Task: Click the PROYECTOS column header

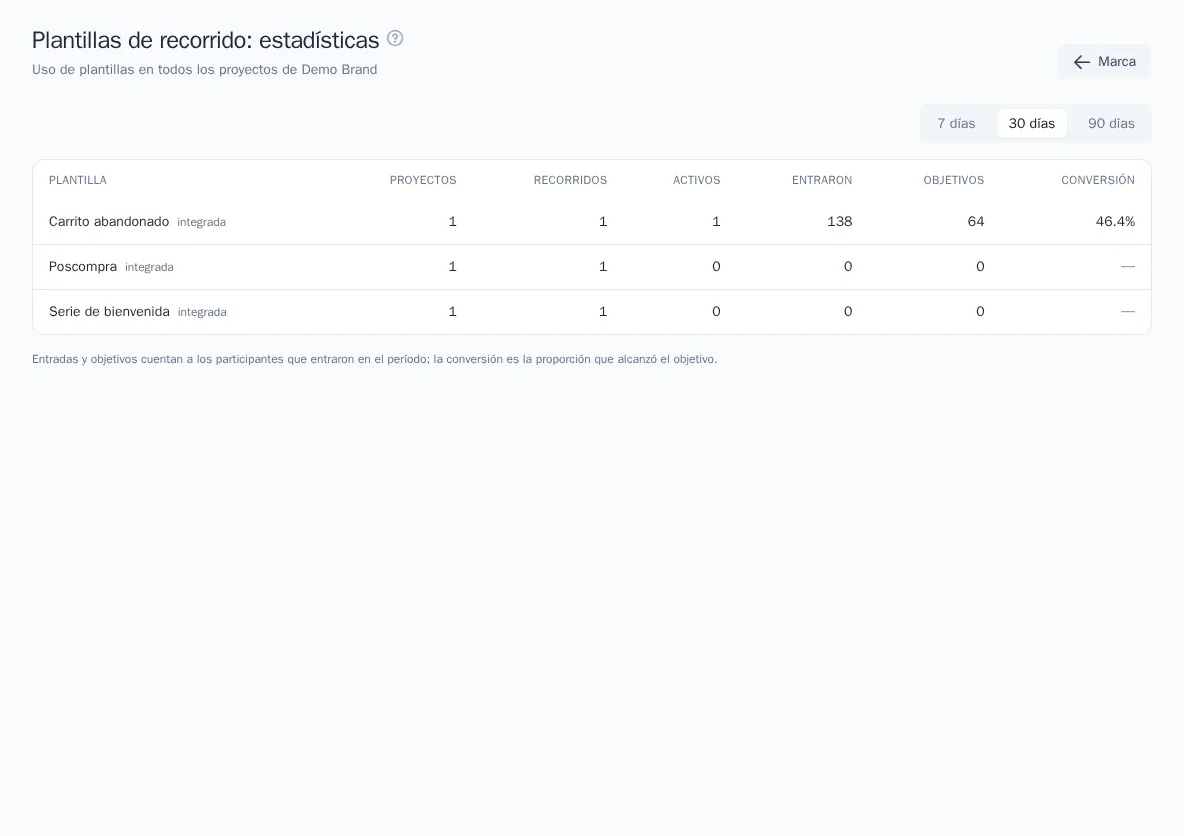Action: pos(423,180)
